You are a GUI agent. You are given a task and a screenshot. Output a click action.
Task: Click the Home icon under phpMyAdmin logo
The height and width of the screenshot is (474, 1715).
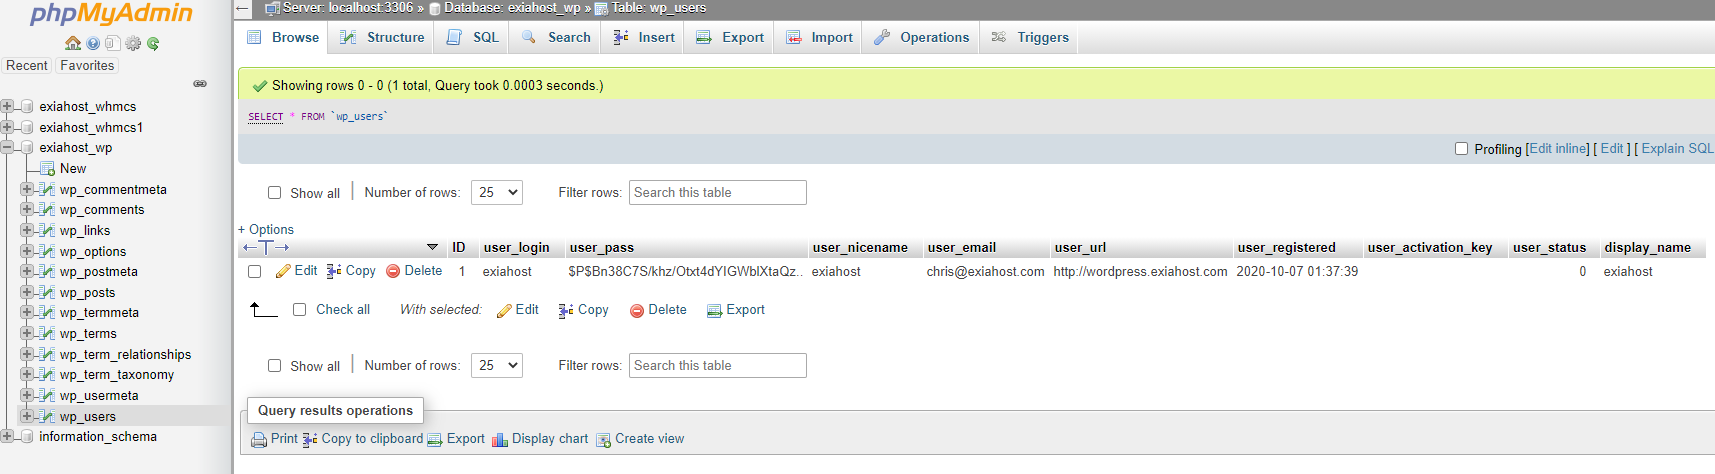pyautogui.click(x=72, y=43)
